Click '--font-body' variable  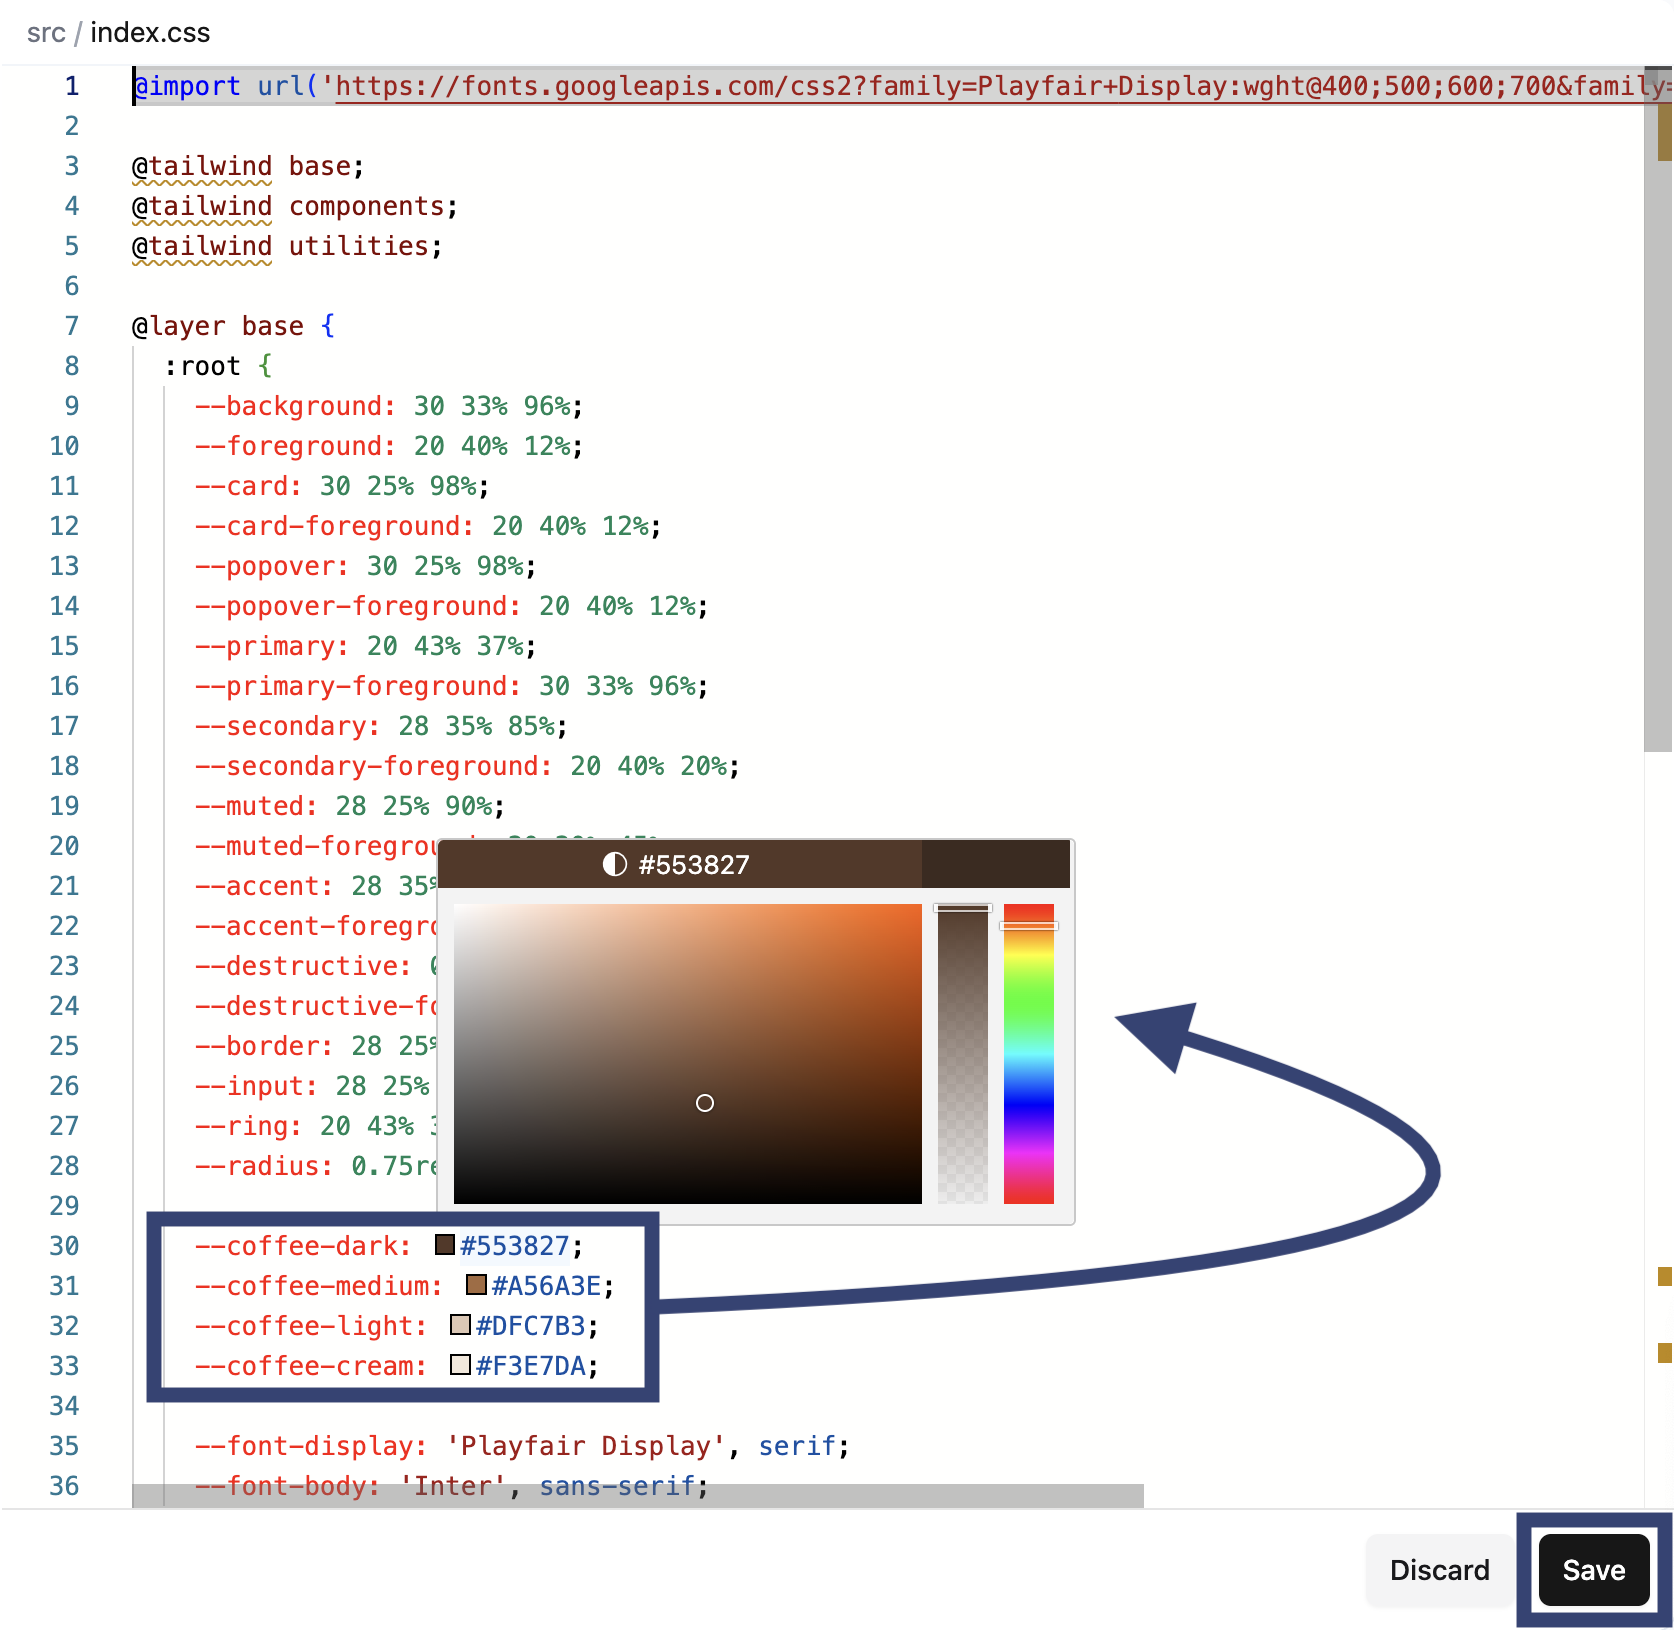(x=280, y=1486)
